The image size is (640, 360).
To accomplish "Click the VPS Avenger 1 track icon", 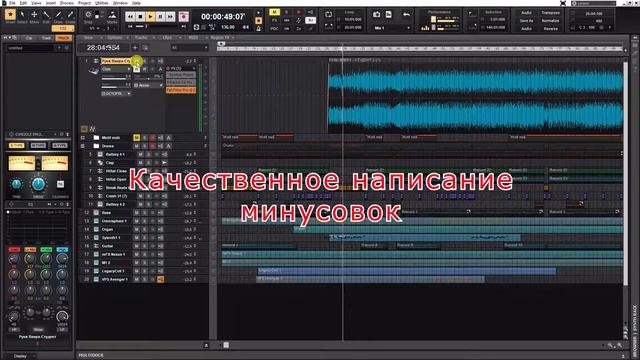I will [96, 279].
